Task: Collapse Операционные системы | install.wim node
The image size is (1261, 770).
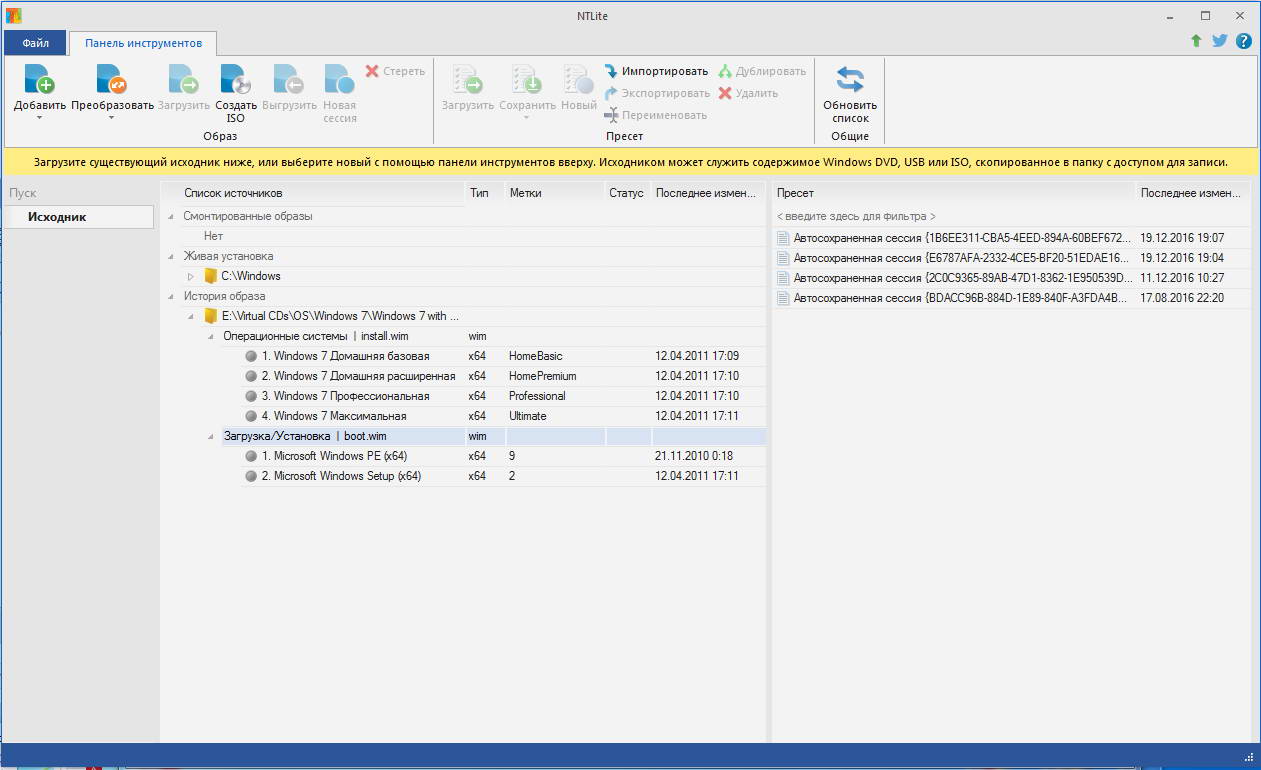Action: 211,336
